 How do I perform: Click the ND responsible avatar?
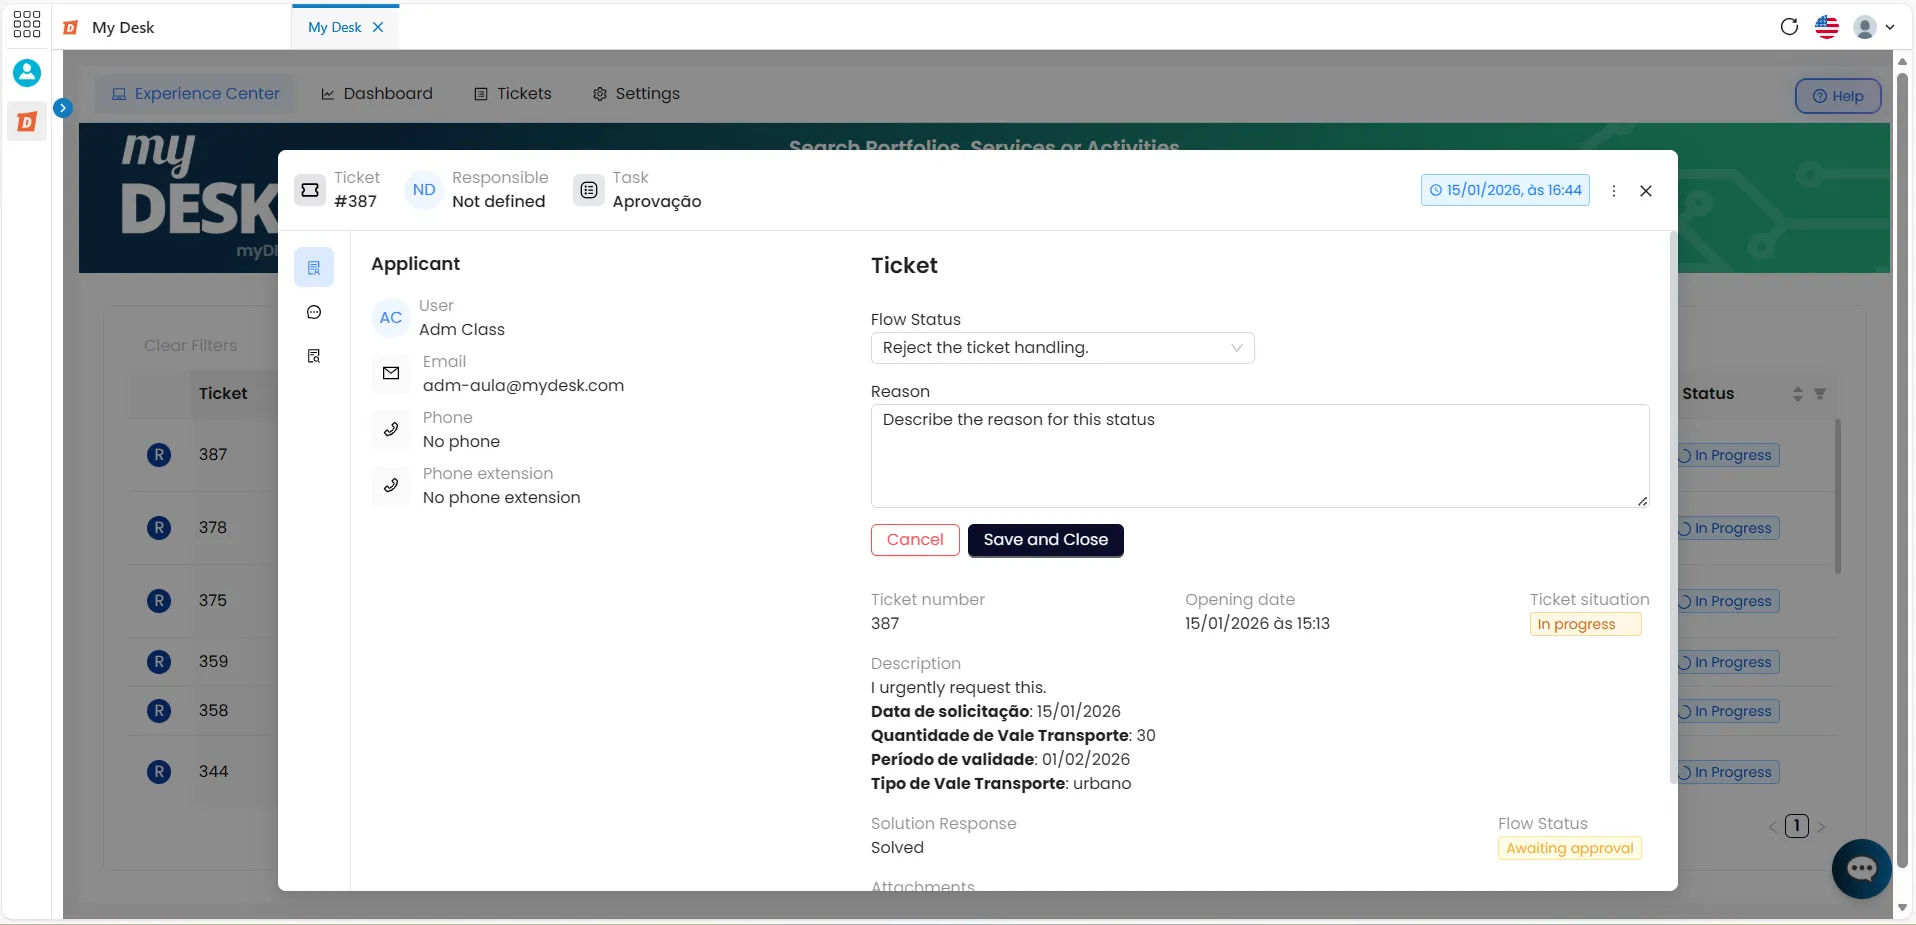(424, 189)
